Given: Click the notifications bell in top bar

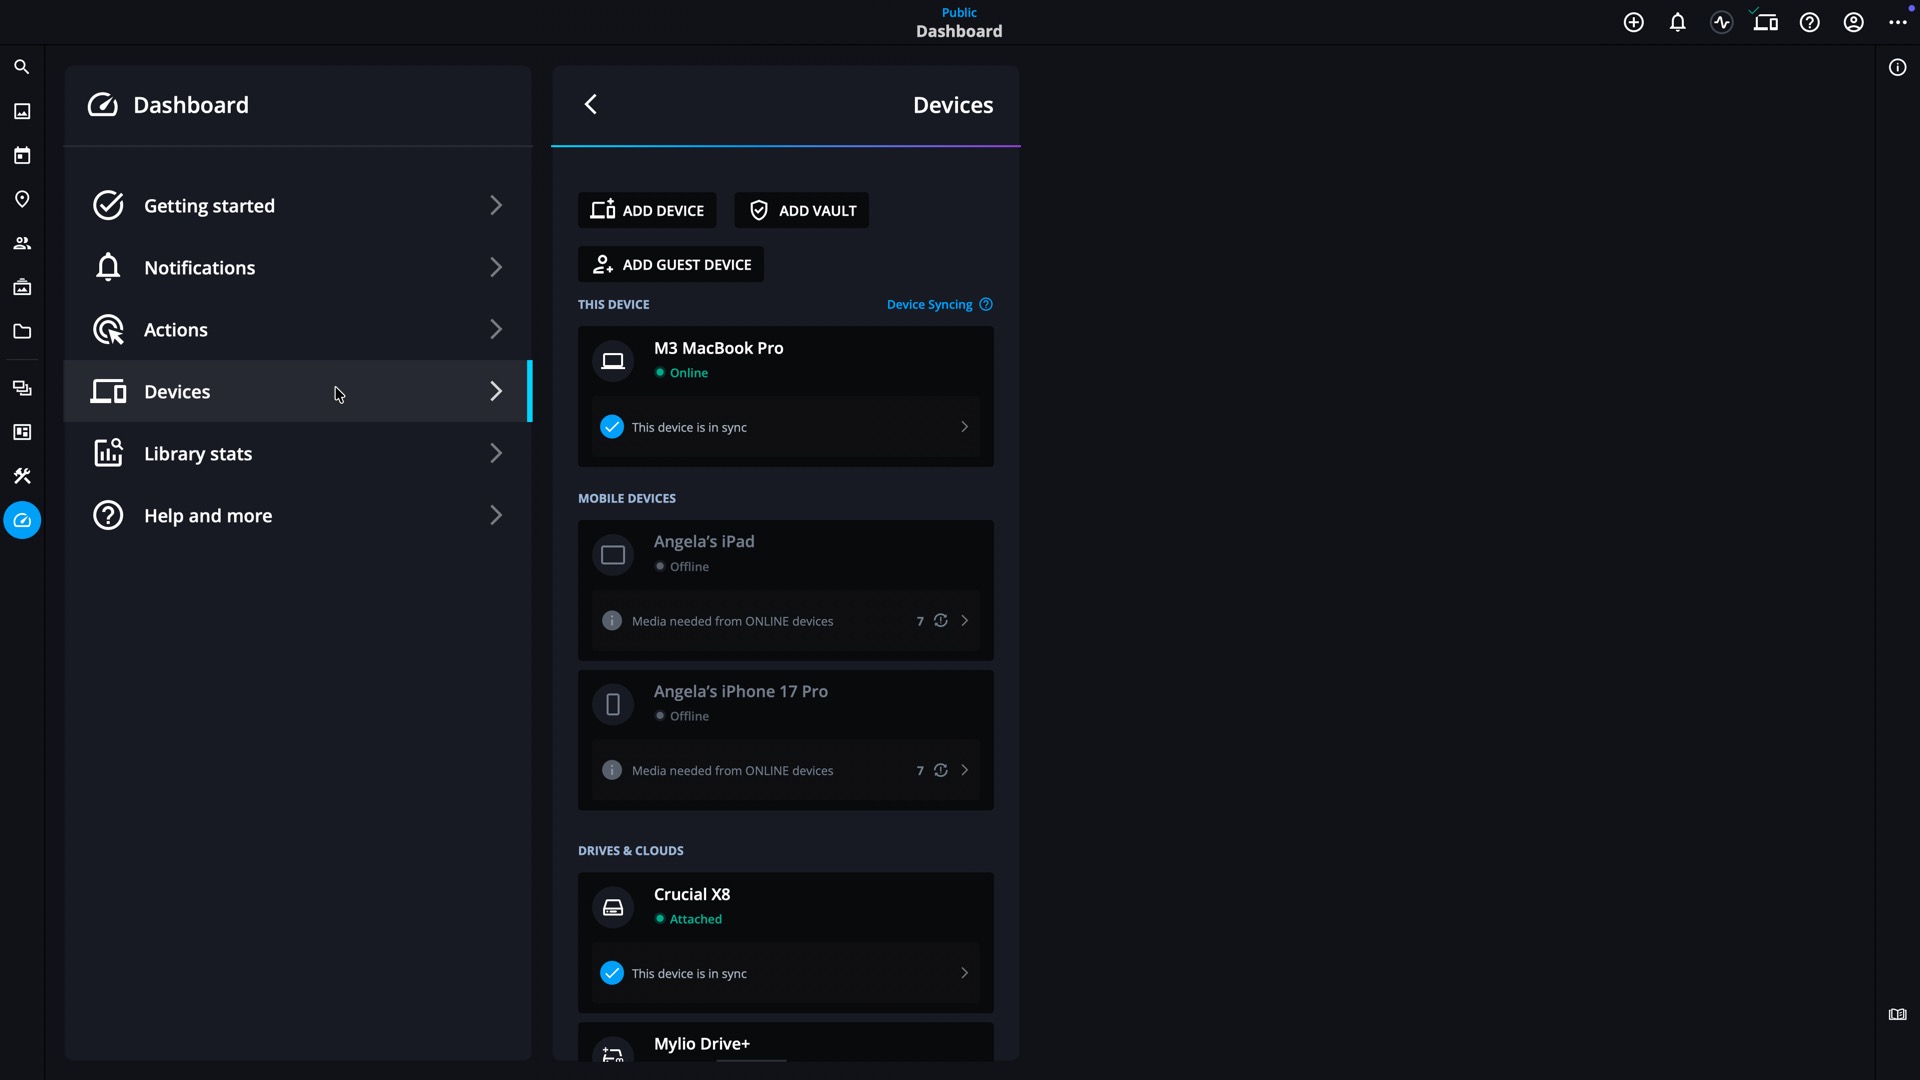Looking at the screenshot, I should (x=1678, y=22).
